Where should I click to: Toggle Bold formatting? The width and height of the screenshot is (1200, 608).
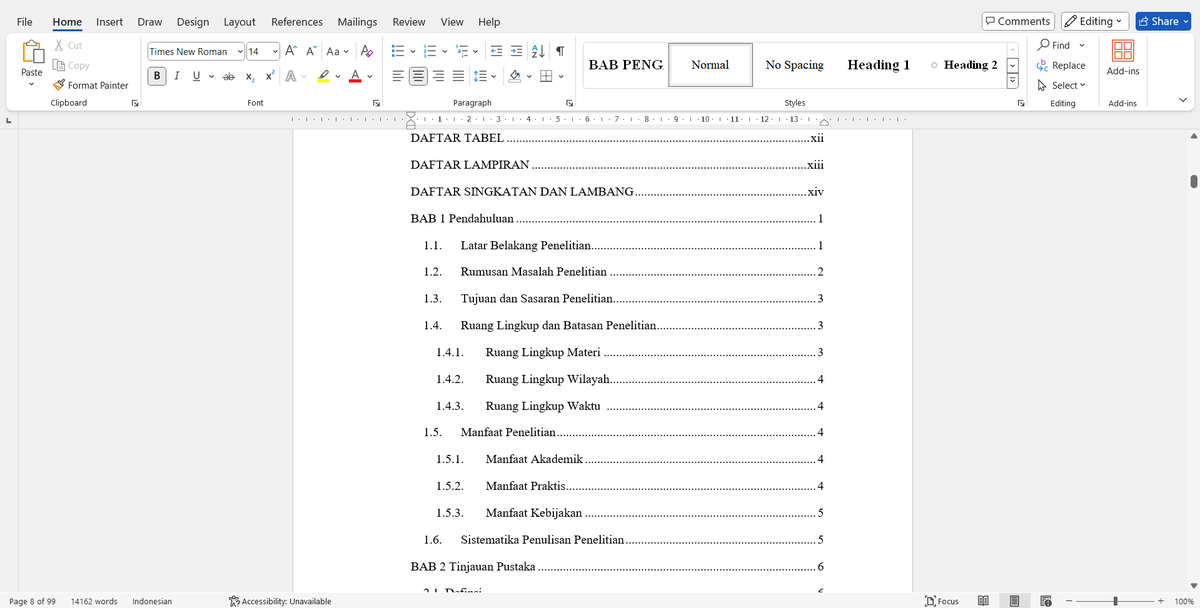[x=158, y=76]
